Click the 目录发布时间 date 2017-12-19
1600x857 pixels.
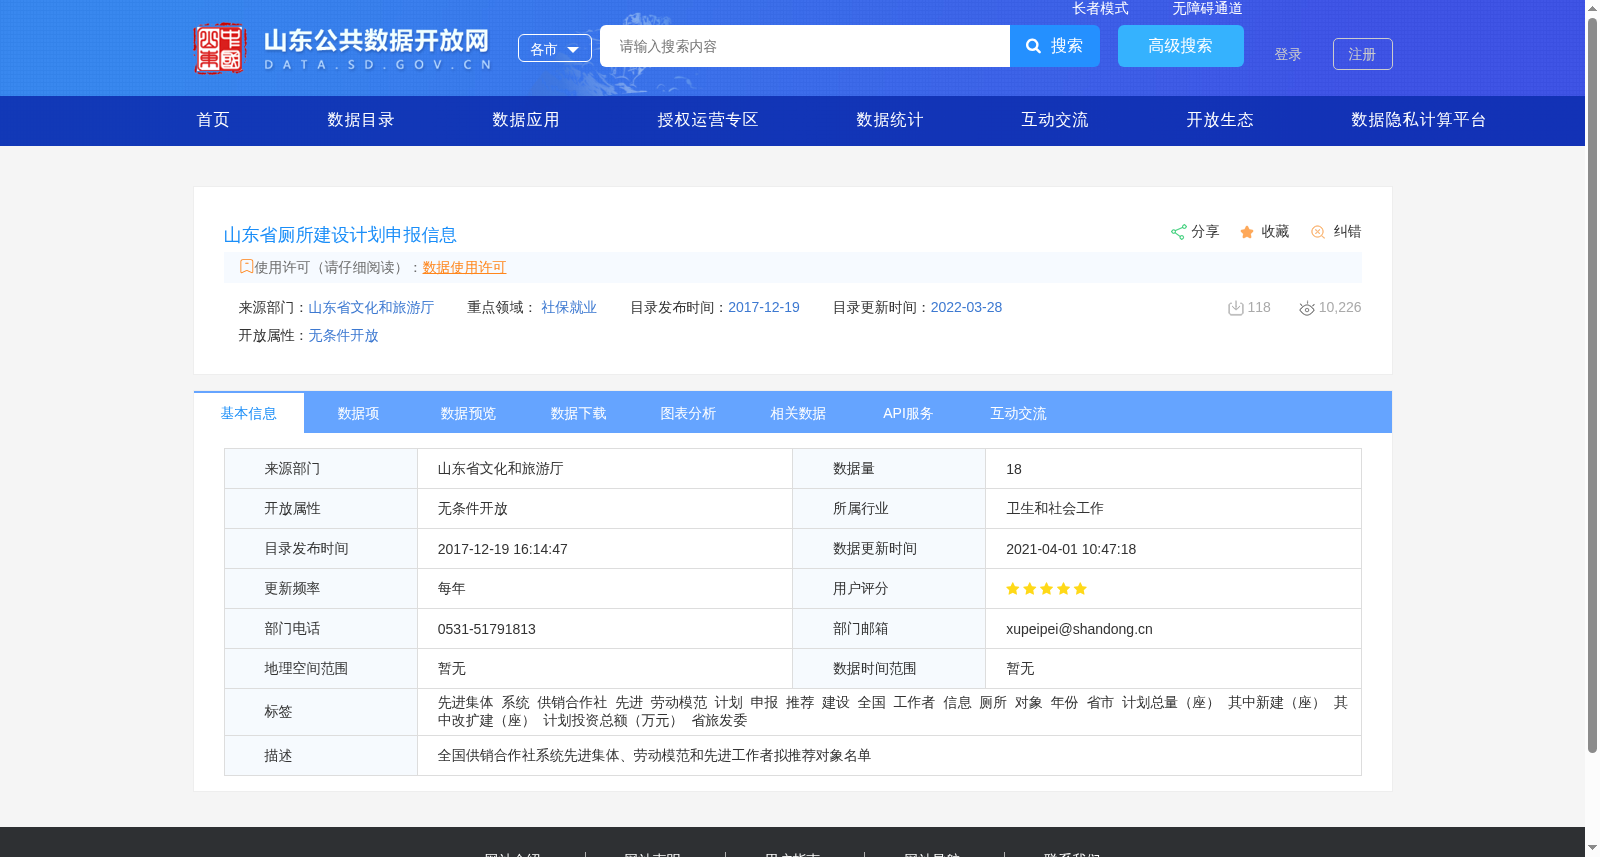(x=764, y=307)
